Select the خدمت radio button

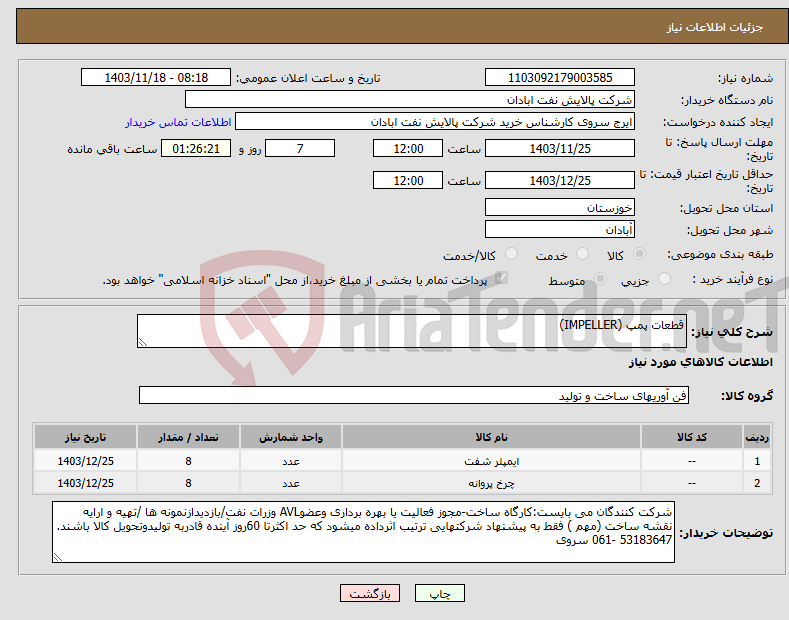pyautogui.click(x=582, y=254)
